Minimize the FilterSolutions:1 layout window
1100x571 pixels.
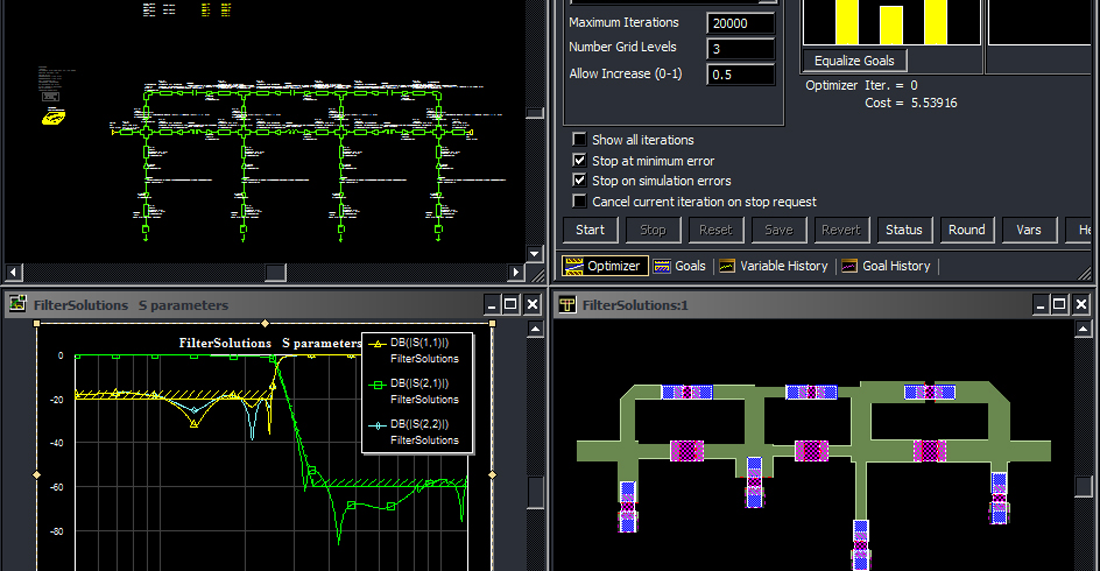tap(1040, 304)
